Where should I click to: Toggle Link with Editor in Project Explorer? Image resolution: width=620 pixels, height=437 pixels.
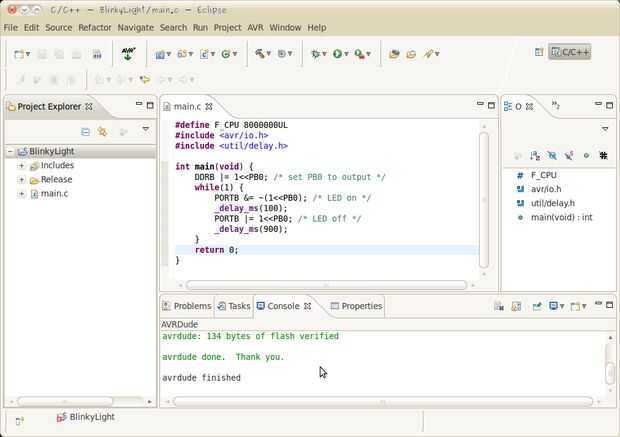[x=102, y=131]
